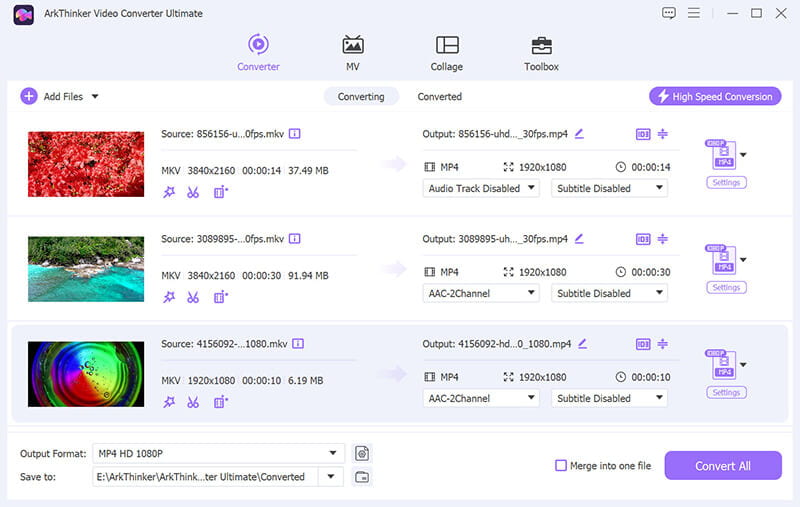Select the rainbow bubble video thumbnail
Image resolution: width=800 pixels, height=507 pixels.
86,374
